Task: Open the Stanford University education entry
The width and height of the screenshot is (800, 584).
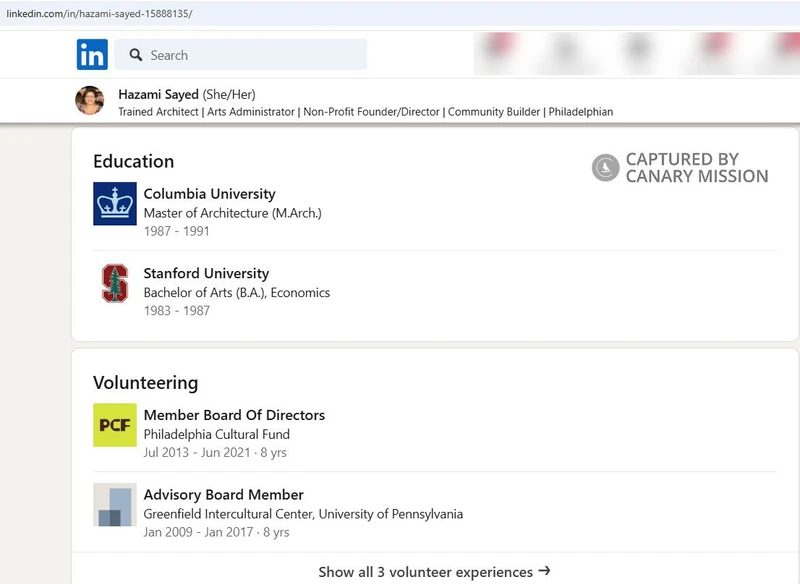Action: click(207, 273)
